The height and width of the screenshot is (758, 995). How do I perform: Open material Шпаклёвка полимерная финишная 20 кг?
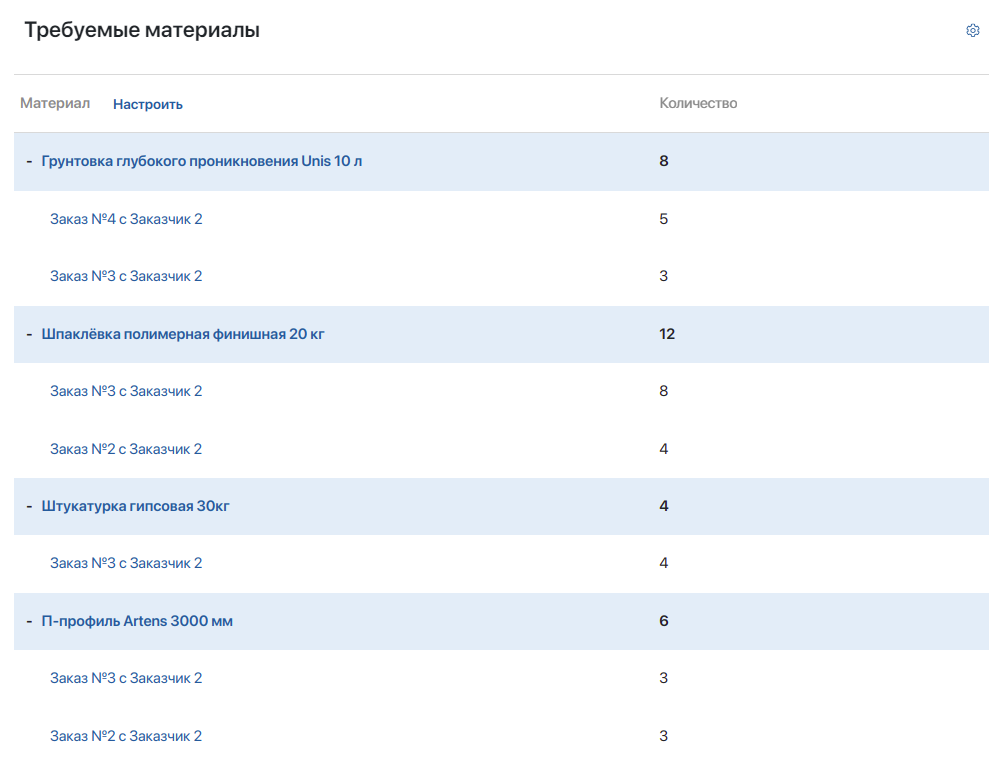coord(183,334)
